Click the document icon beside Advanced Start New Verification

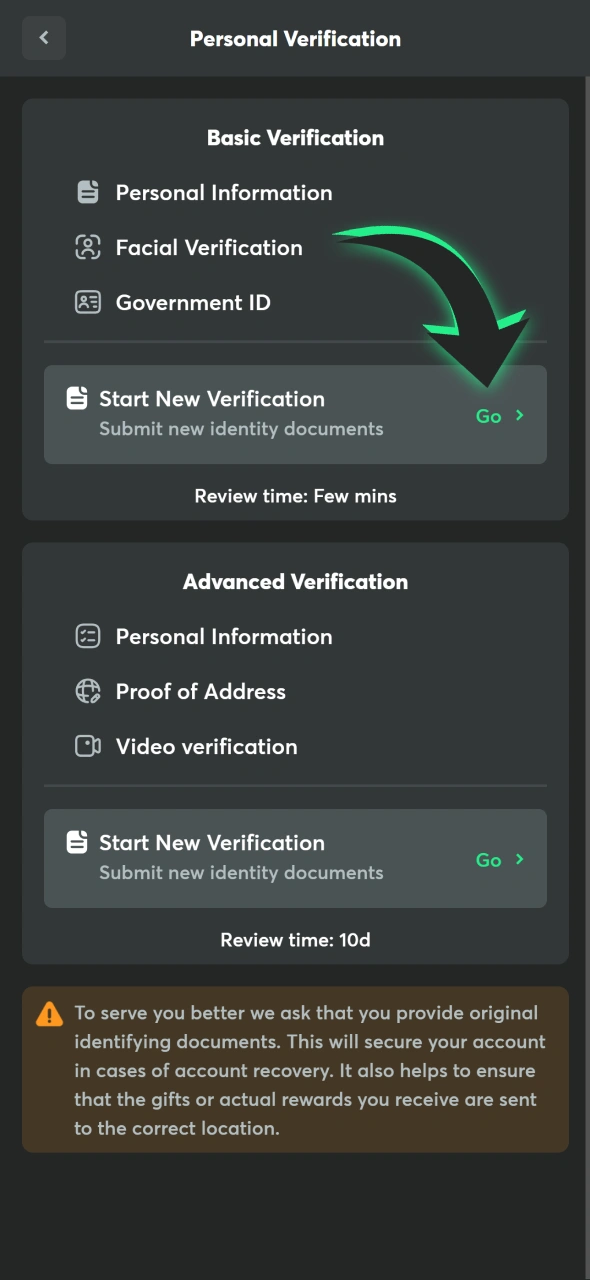click(x=77, y=842)
